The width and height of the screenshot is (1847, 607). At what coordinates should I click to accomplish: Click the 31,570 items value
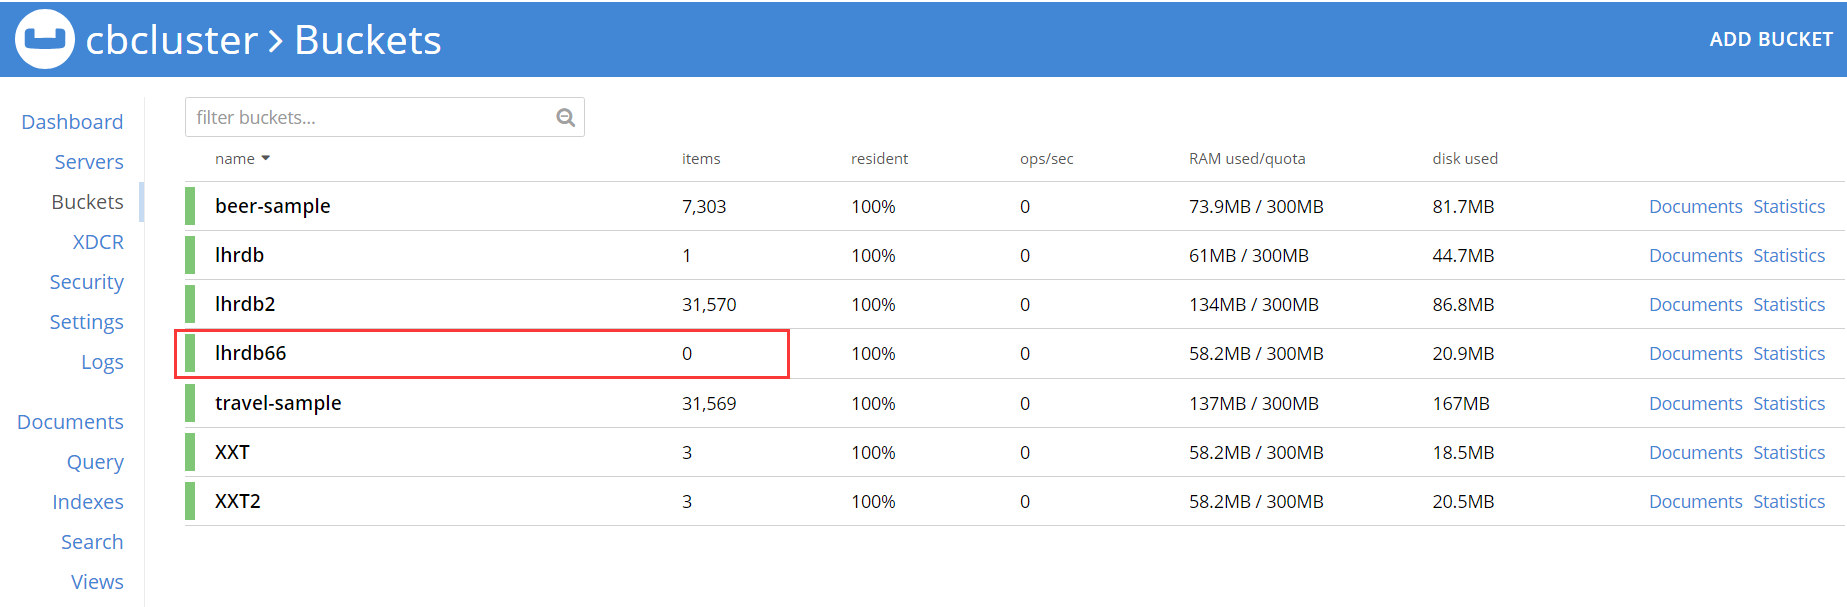(709, 305)
